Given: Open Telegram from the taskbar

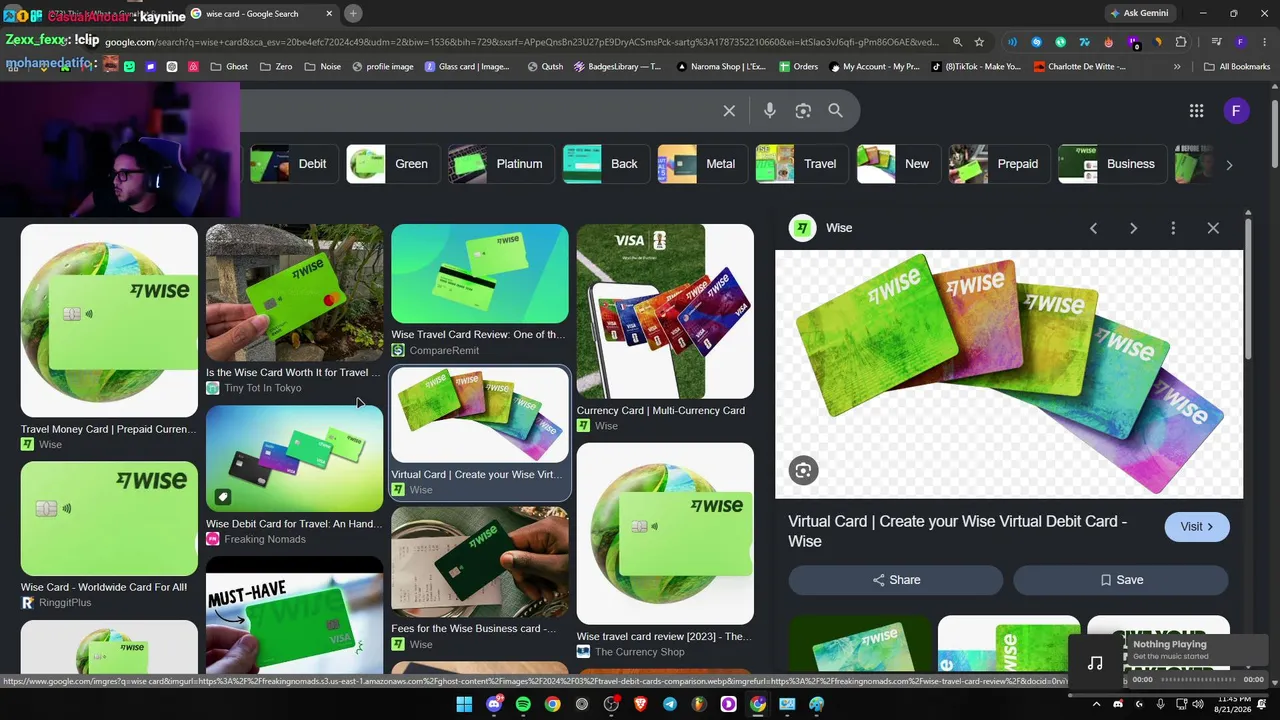Looking at the screenshot, I should coord(670,705).
